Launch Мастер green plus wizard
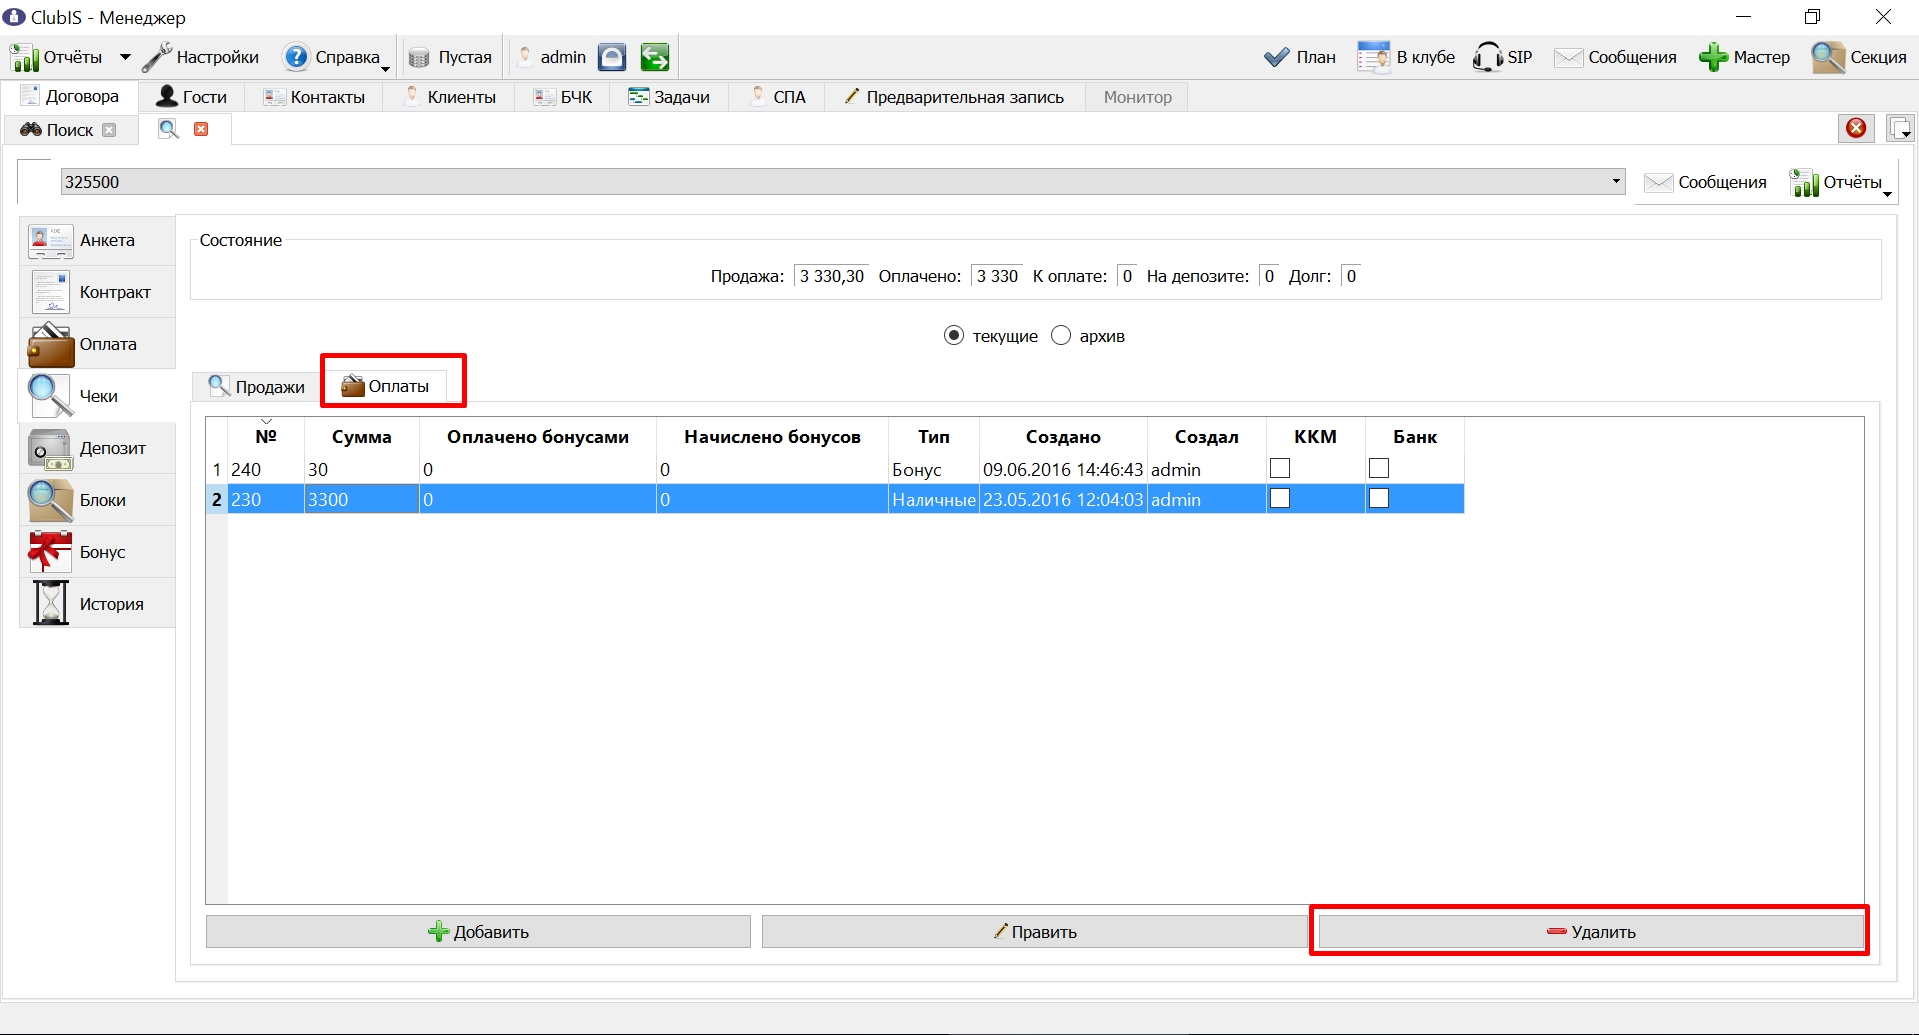 [x=1744, y=57]
